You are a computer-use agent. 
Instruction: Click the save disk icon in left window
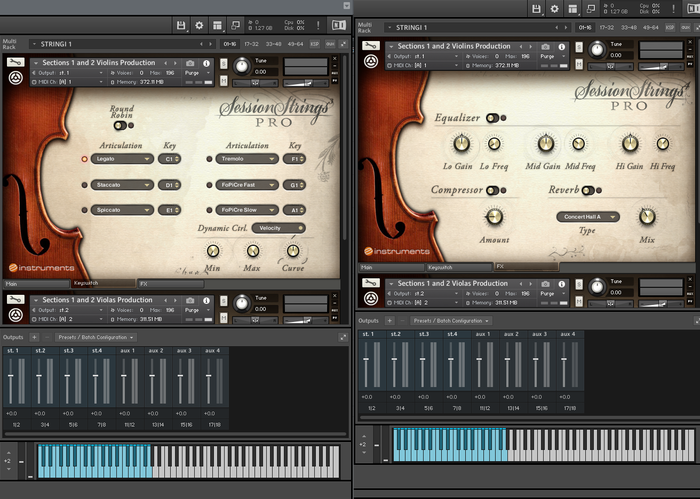coord(181,24)
